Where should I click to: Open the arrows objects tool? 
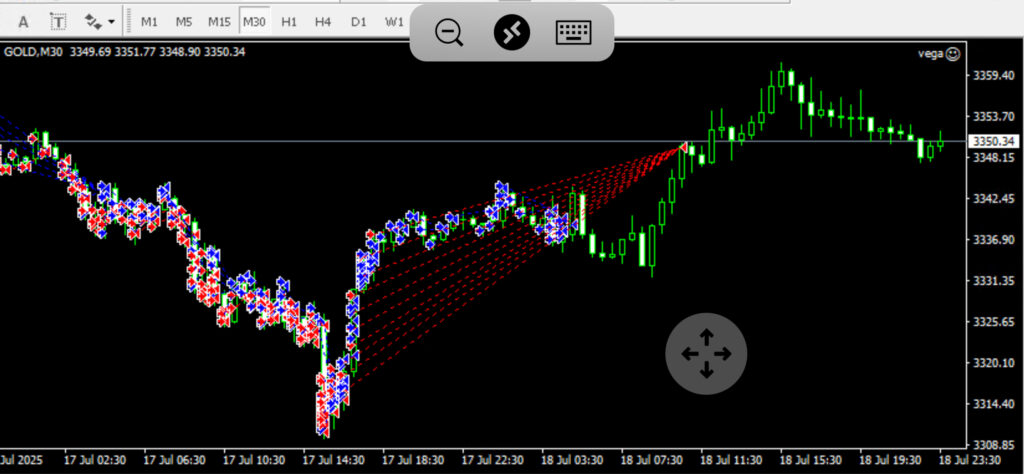tap(93, 22)
